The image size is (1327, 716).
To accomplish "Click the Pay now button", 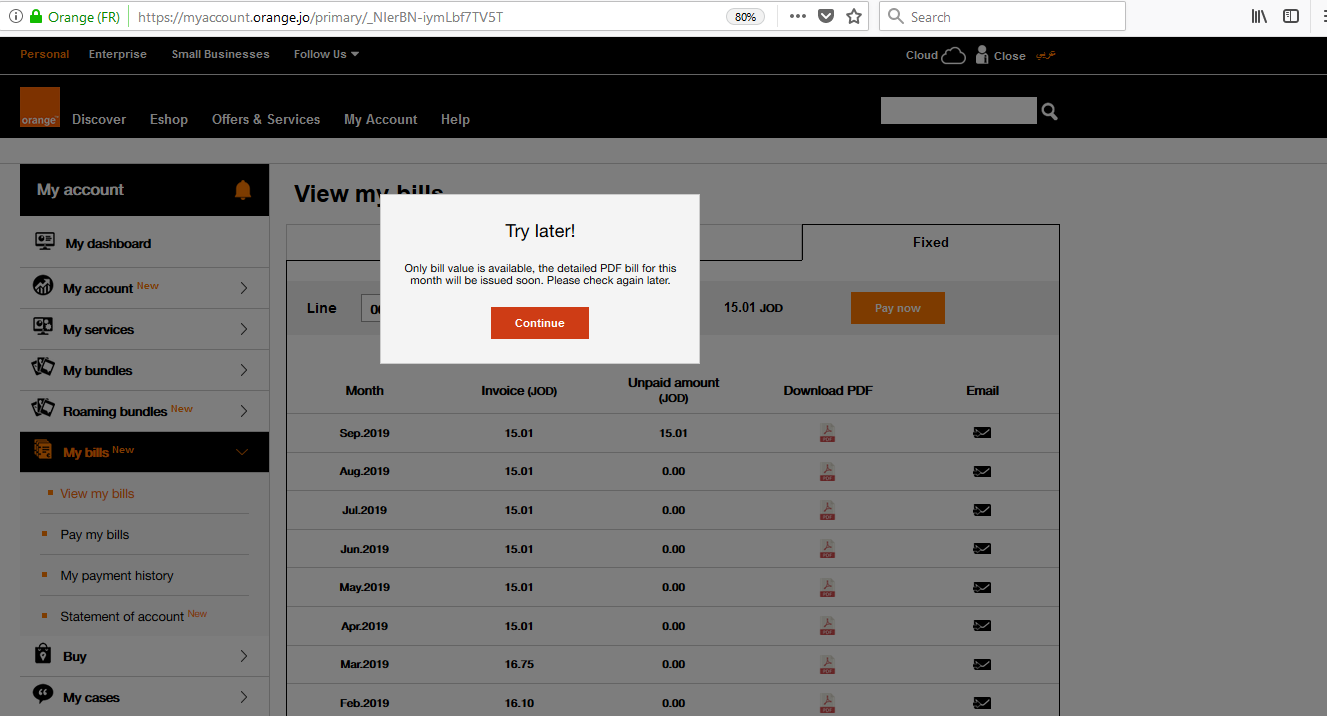I will coord(898,308).
